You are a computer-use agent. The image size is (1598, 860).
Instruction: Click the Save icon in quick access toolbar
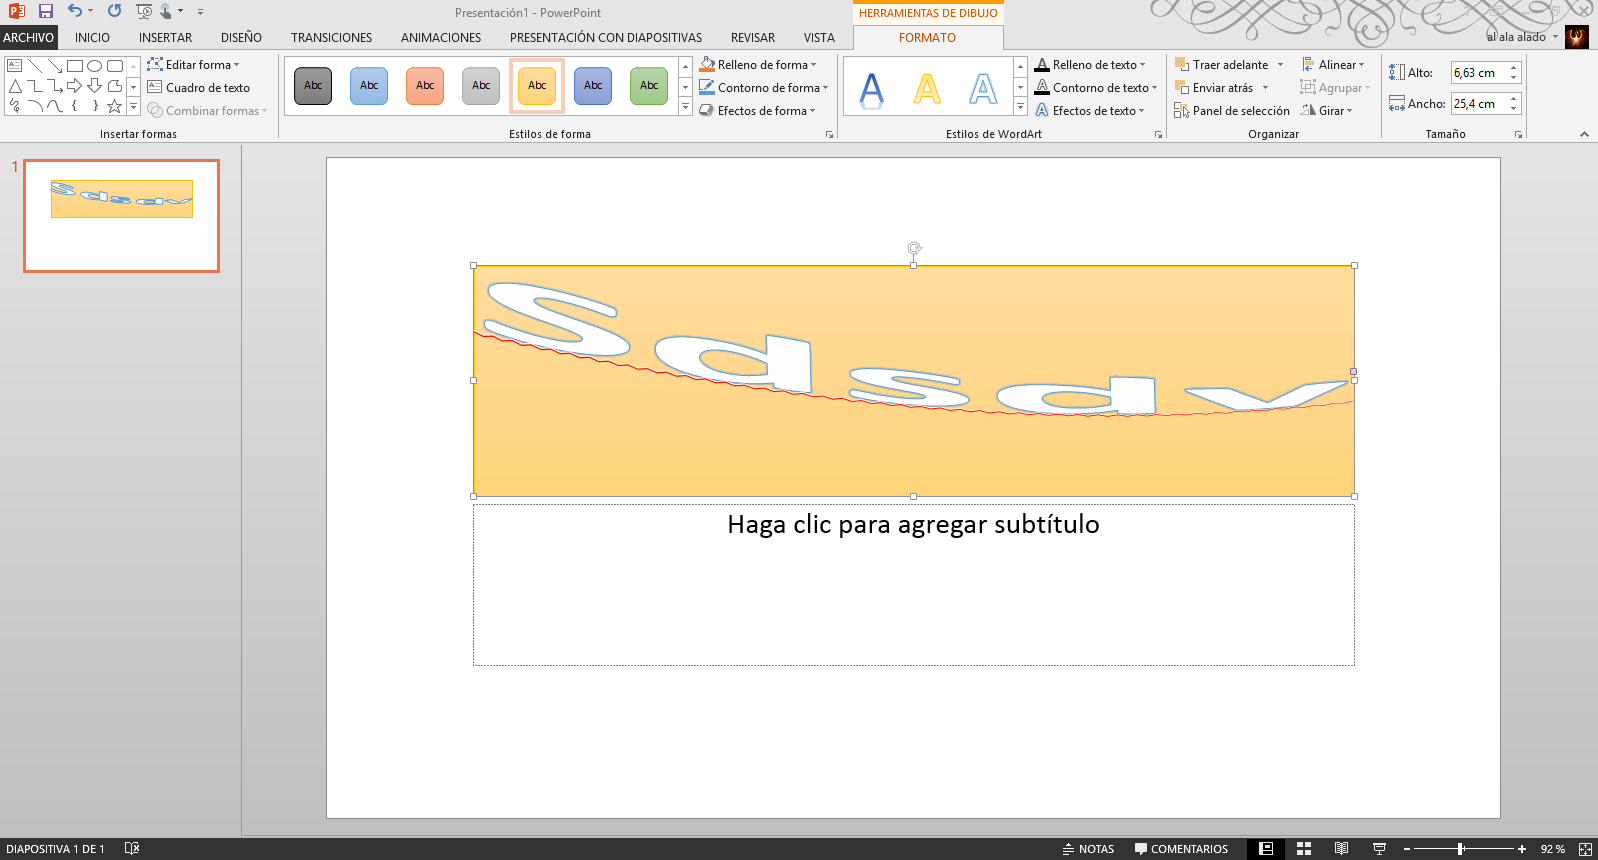pos(46,11)
